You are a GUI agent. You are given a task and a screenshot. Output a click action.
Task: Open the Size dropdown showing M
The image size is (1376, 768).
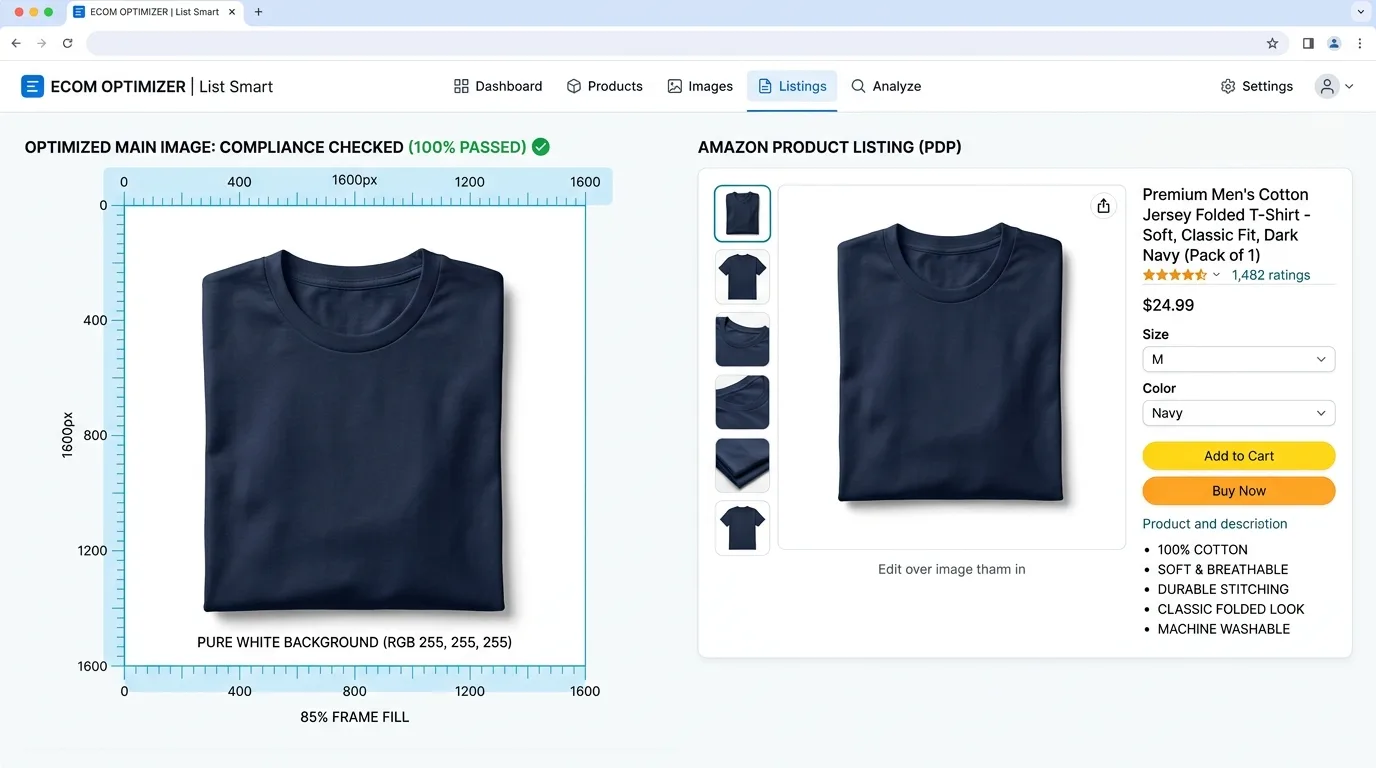tap(1238, 359)
